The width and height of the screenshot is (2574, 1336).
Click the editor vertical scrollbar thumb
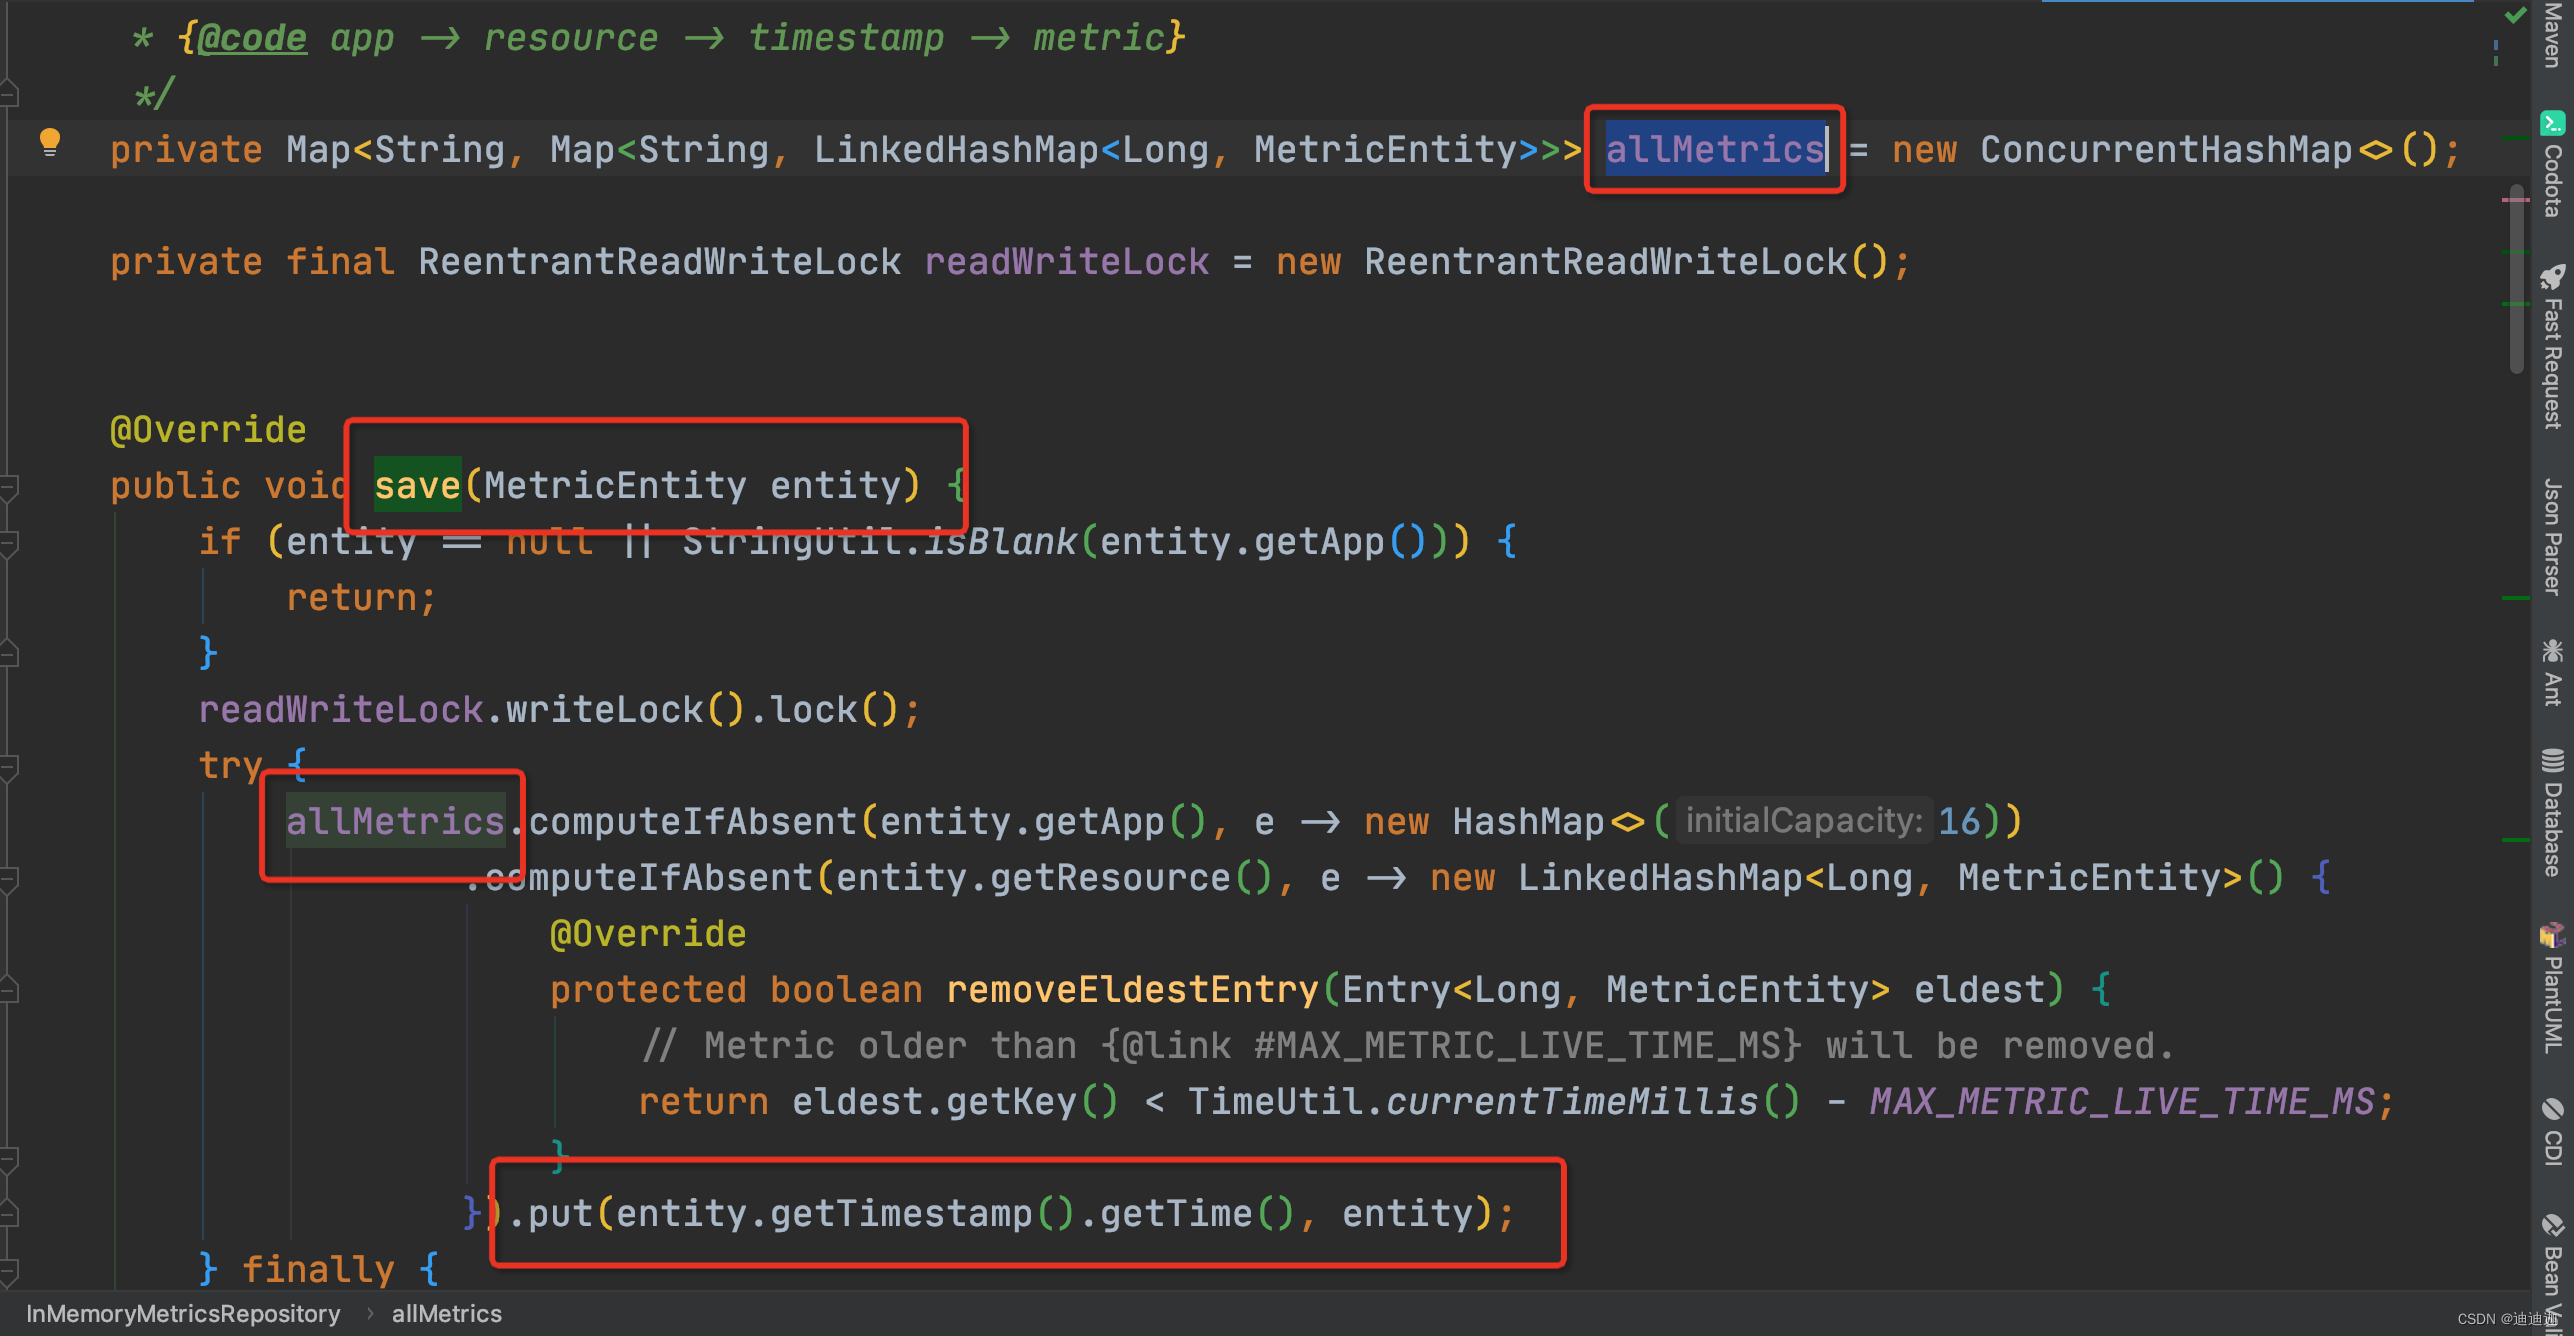(x=2517, y=278)
